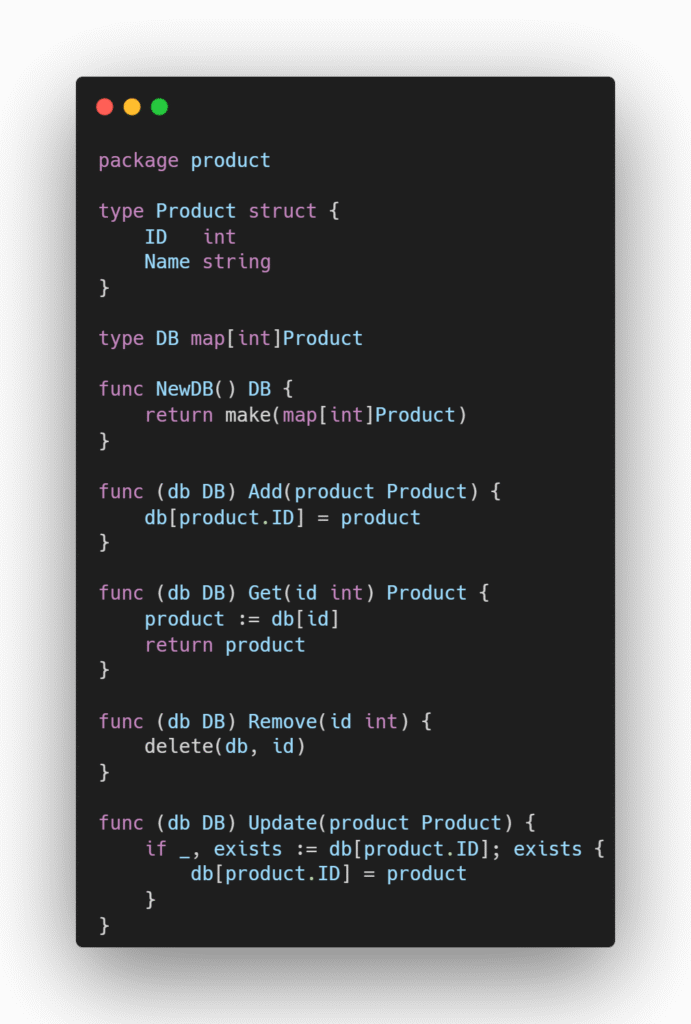Image resolution: width=691 pixels, height=1024 pixels.
Task: Click the 'if' keyword in Update
Action: point(155,849)
